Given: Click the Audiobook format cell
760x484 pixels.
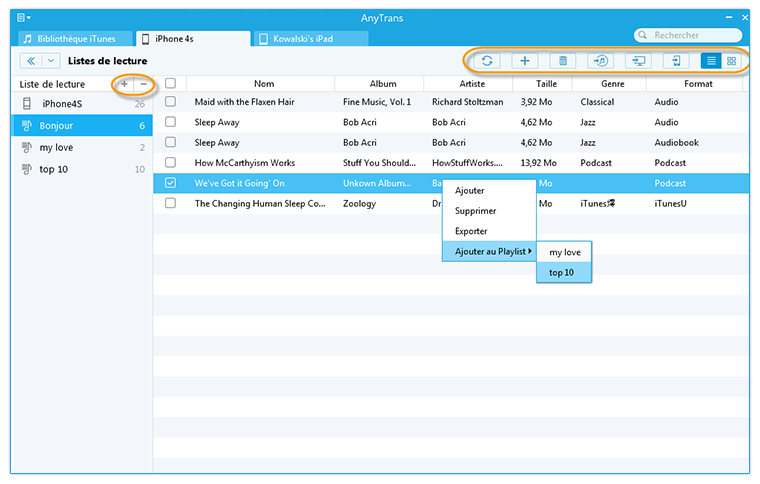Looking at the screenshot, I should [677, 142].
